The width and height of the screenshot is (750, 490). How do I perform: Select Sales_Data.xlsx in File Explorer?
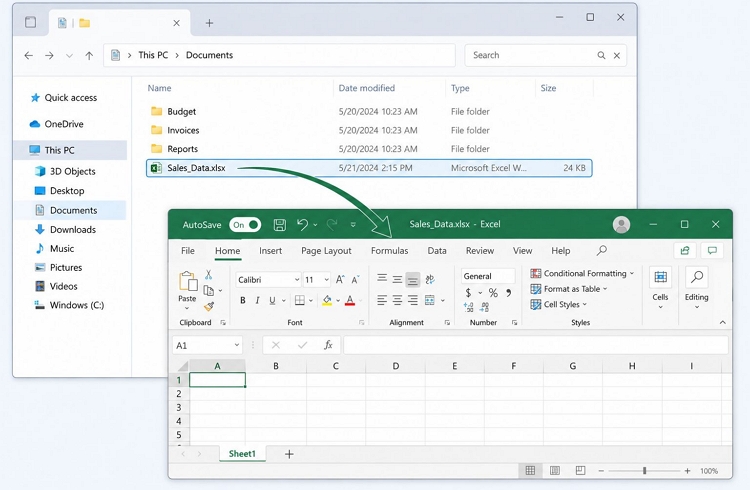pos(369,168)
